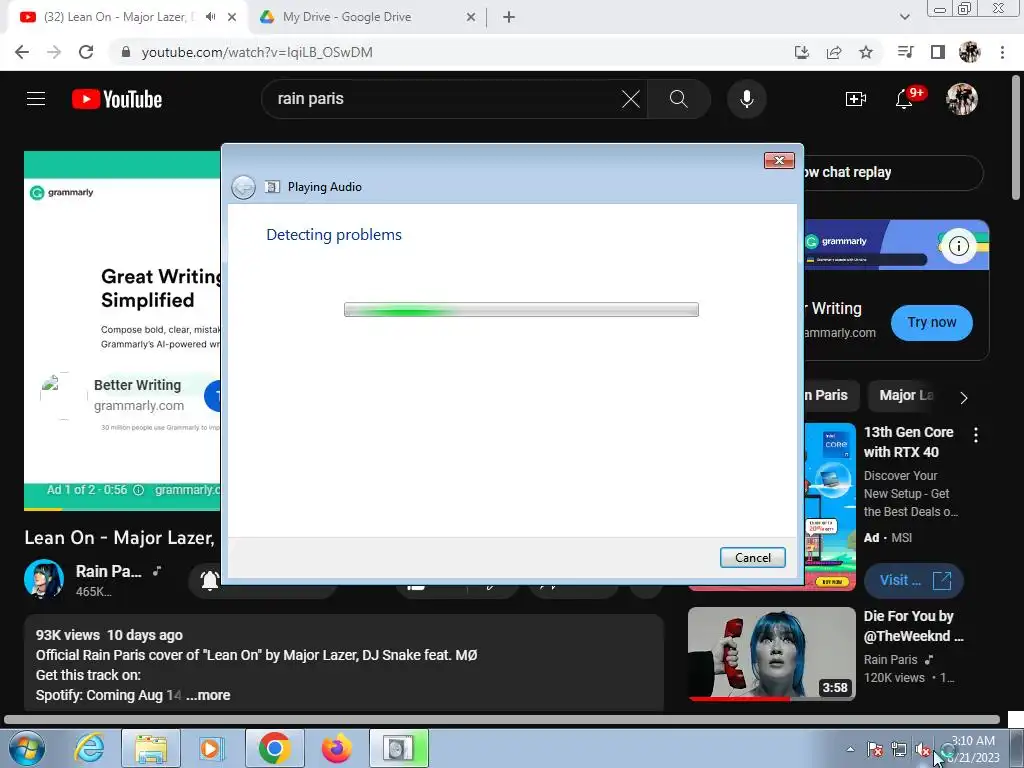1024x768 pixels.
Task: Go forward in Chrome
Action: [x=54, y=52]
